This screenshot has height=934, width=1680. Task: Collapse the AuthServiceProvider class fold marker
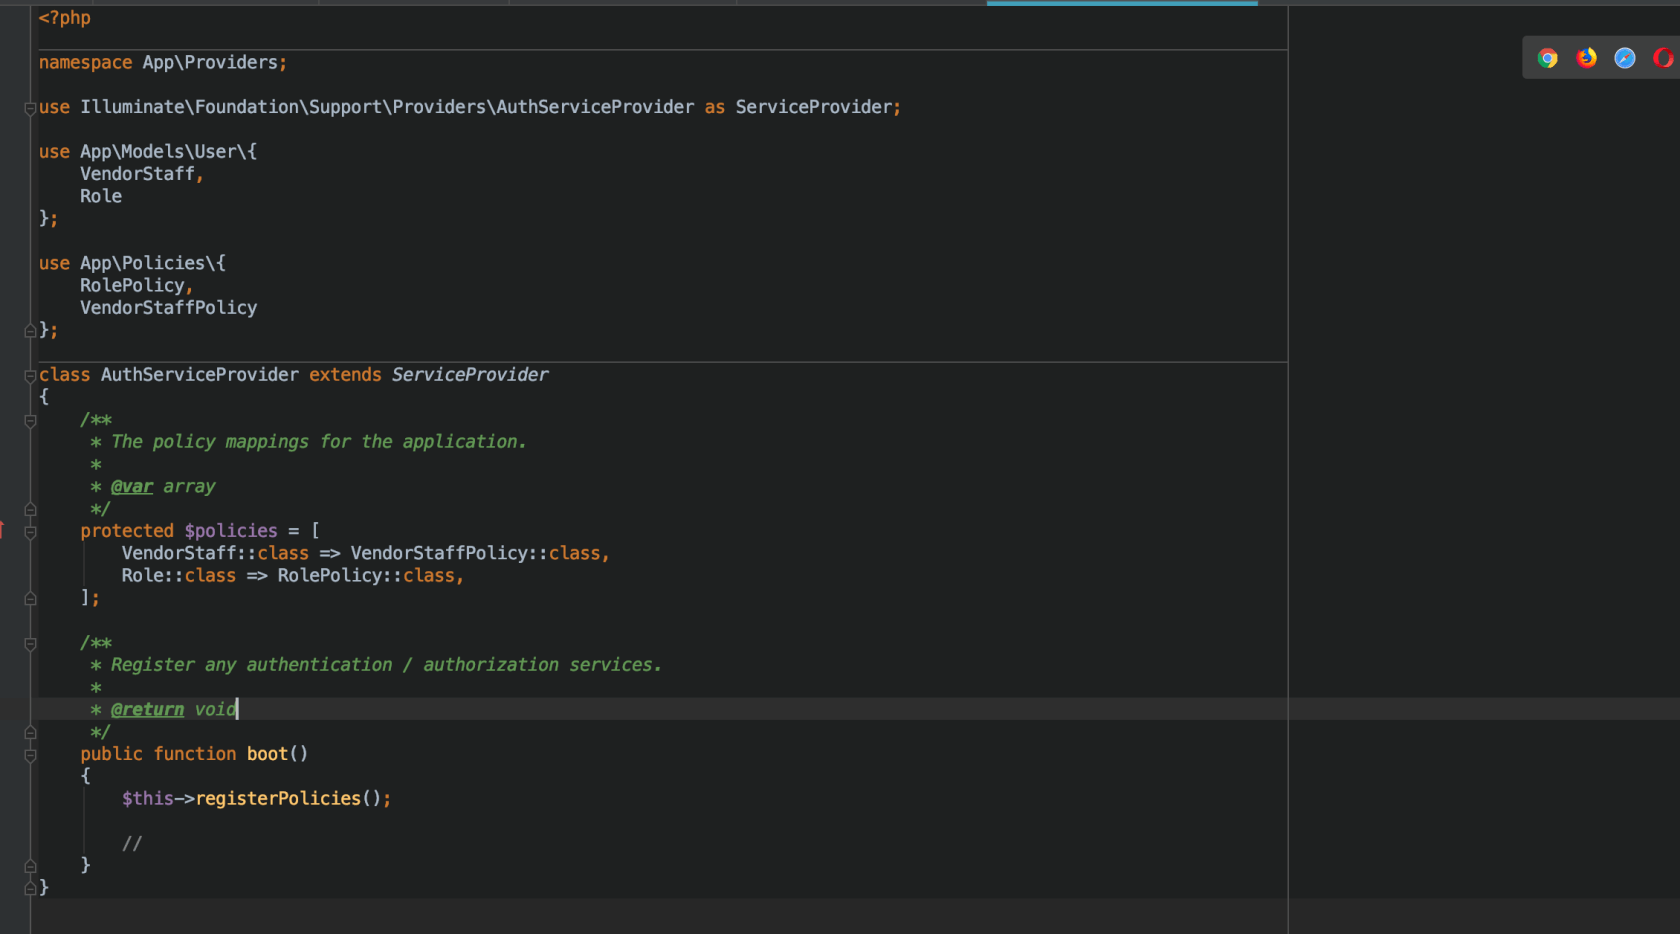pos(30,376)
